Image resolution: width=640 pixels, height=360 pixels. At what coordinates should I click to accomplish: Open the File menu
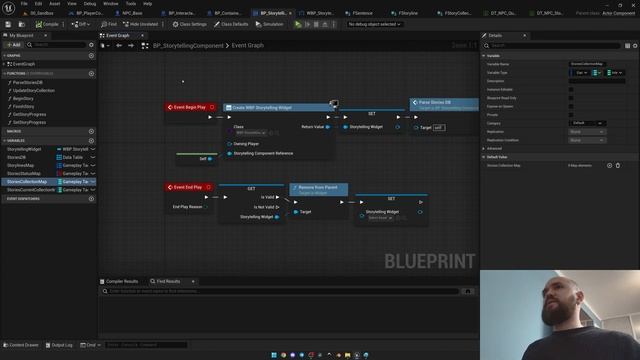[x=24, y=4]
